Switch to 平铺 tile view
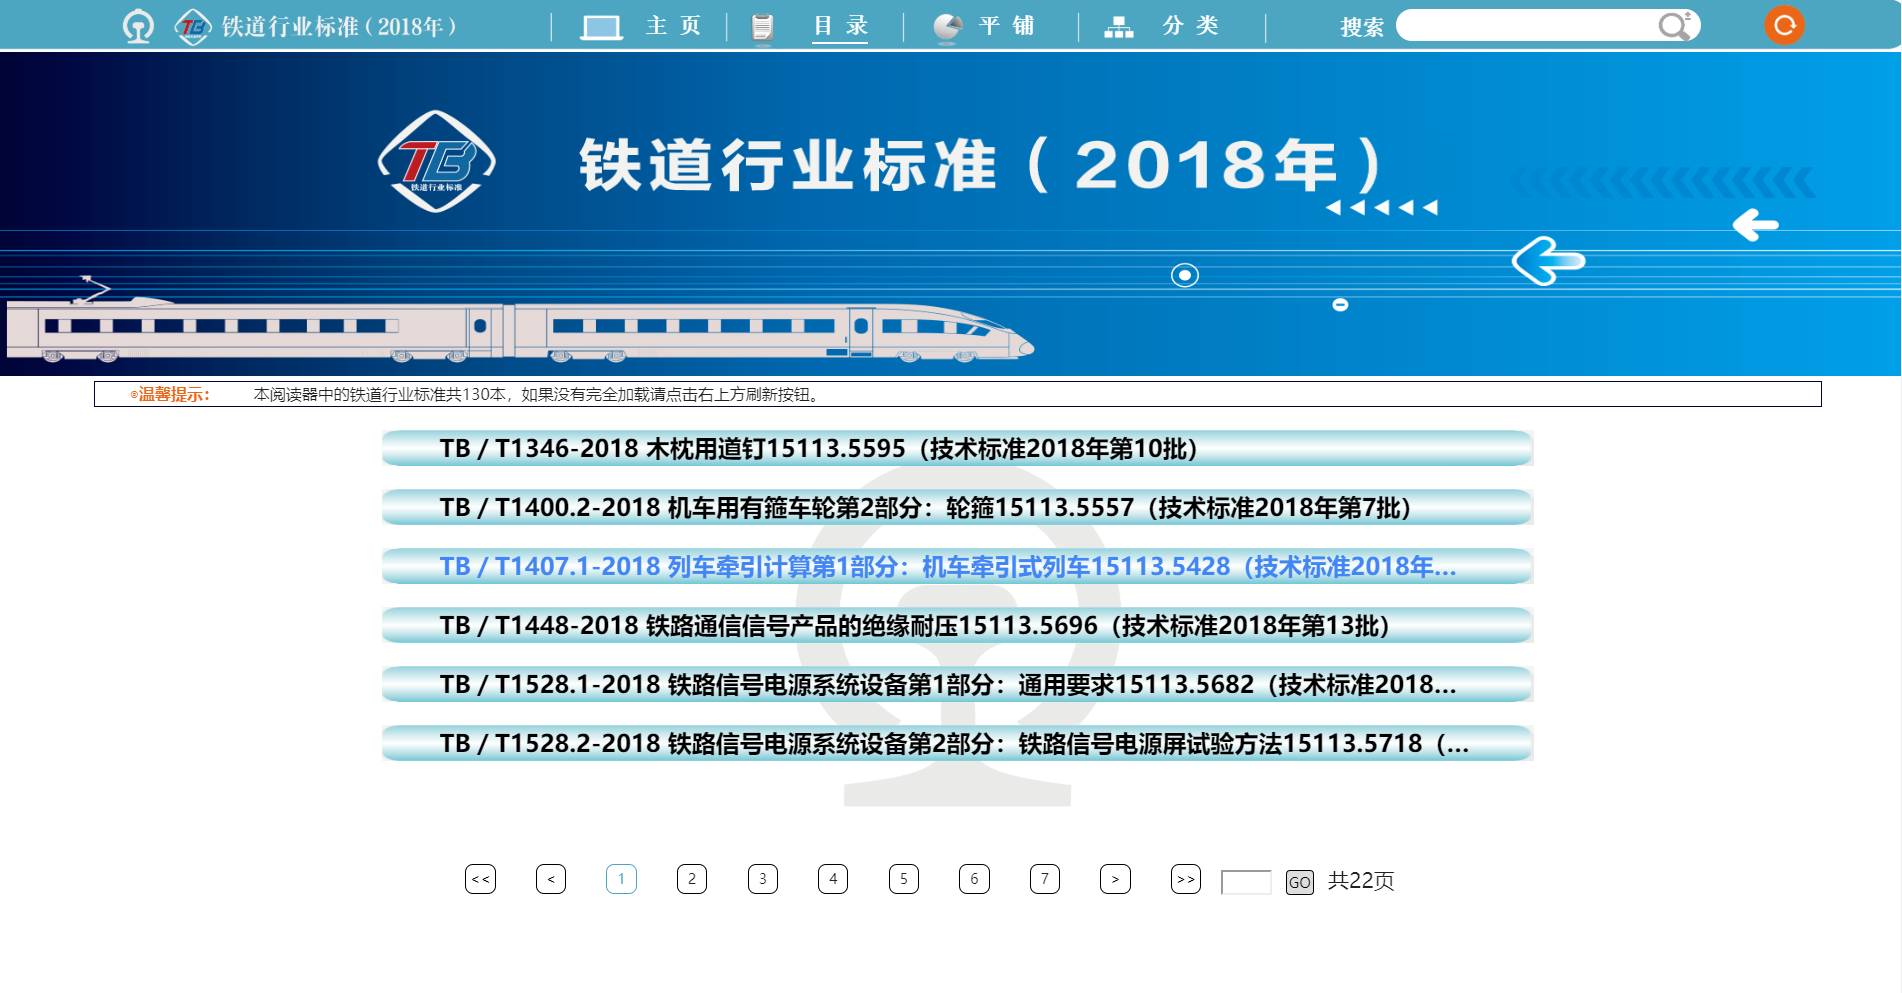The image size is (1902, 993). pos(1006,26)
